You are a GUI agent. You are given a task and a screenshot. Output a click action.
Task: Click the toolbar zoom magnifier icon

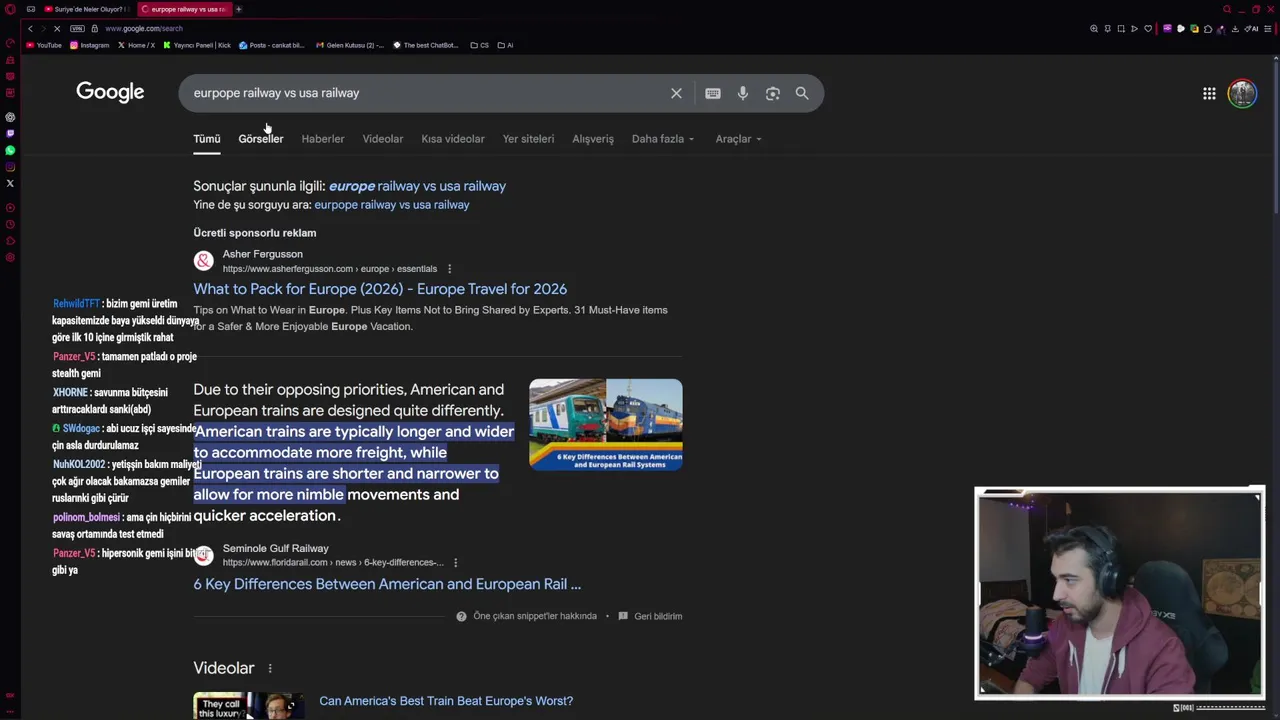(x=1094, y=28)
